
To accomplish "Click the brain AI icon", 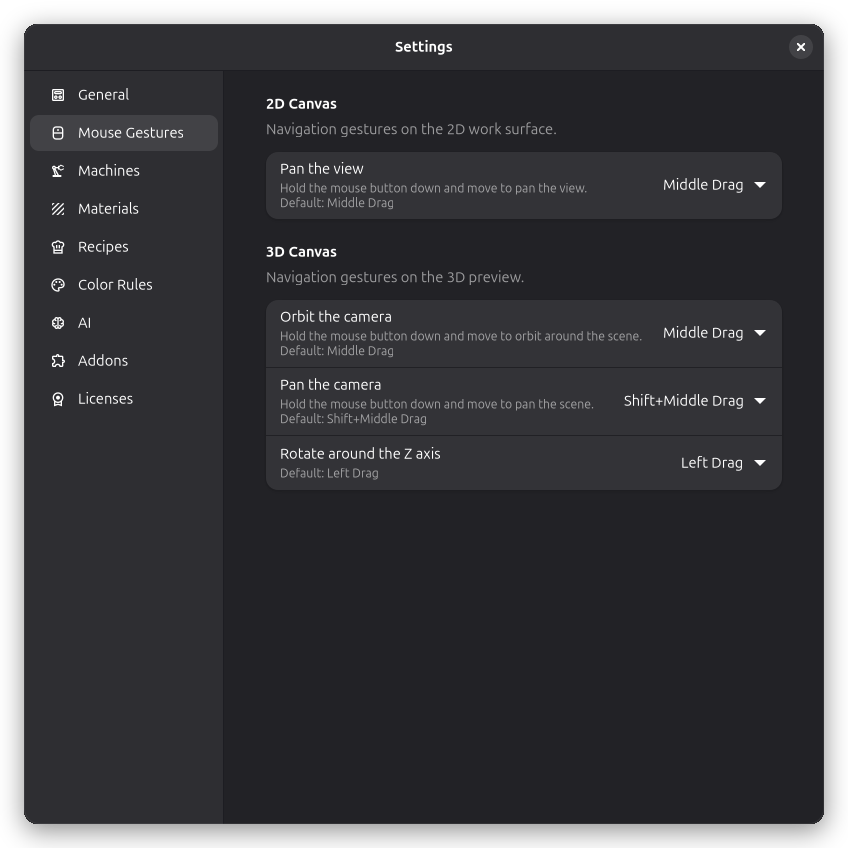I will 58,323.
